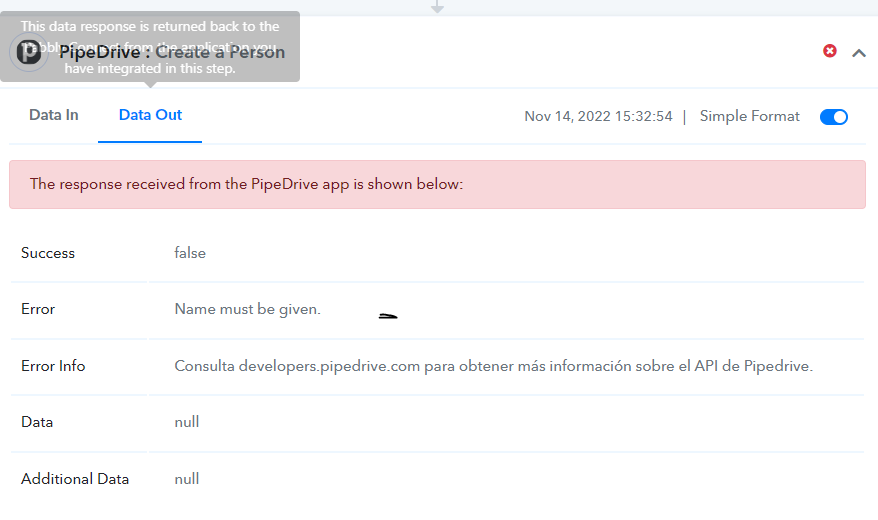Click the timestamp Nov 14, 2022 15:32:54

click(x=598, y=116)
